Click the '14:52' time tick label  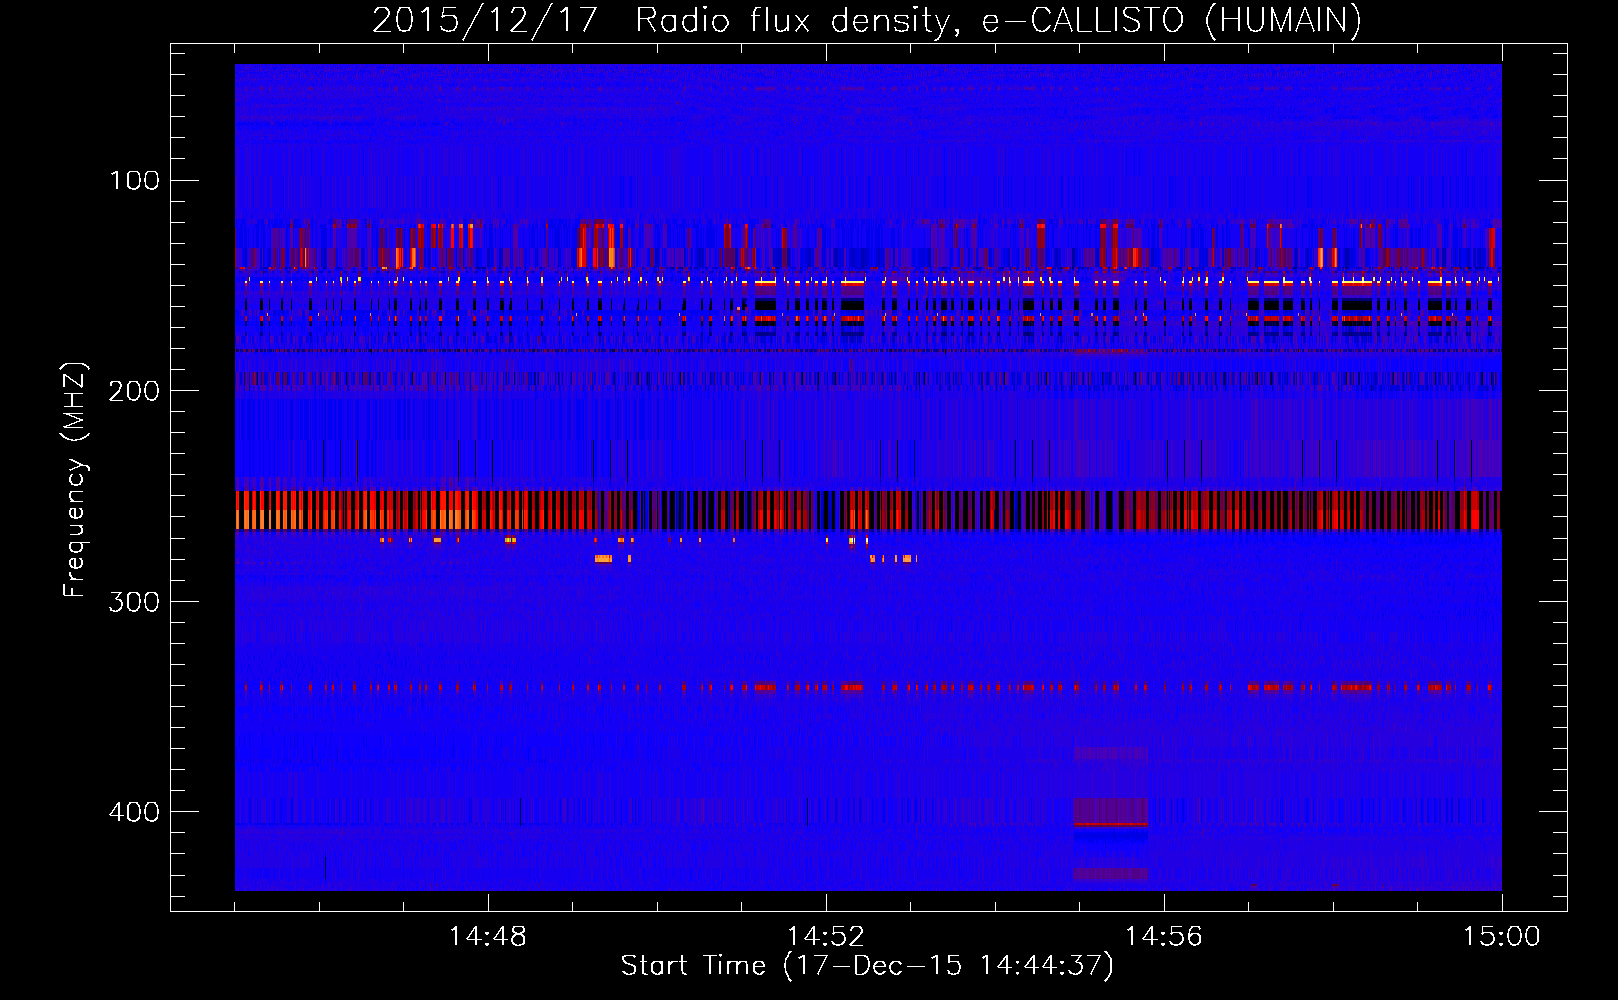point(826,937)
